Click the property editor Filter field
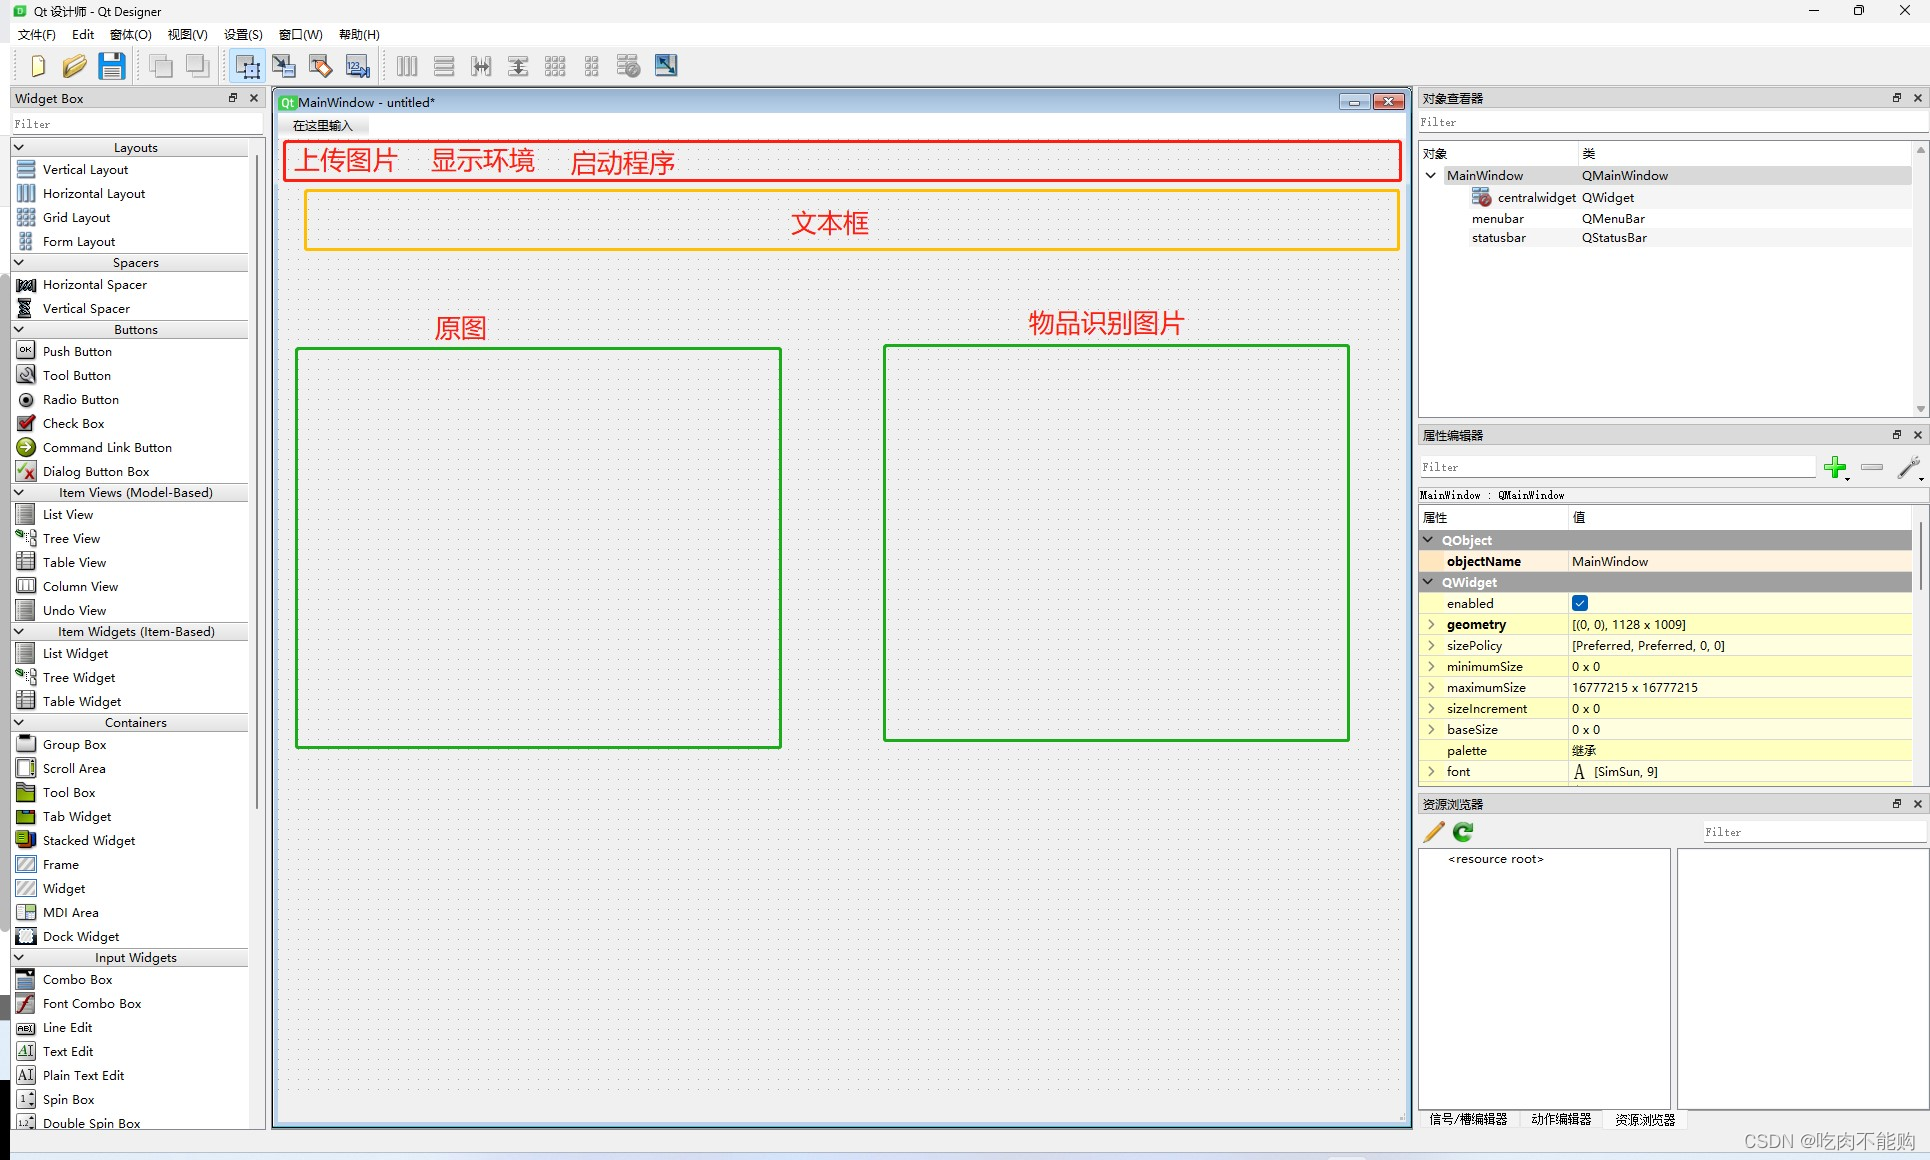This screenshot has width=1930, height=1160. [x=1617, y=467]
